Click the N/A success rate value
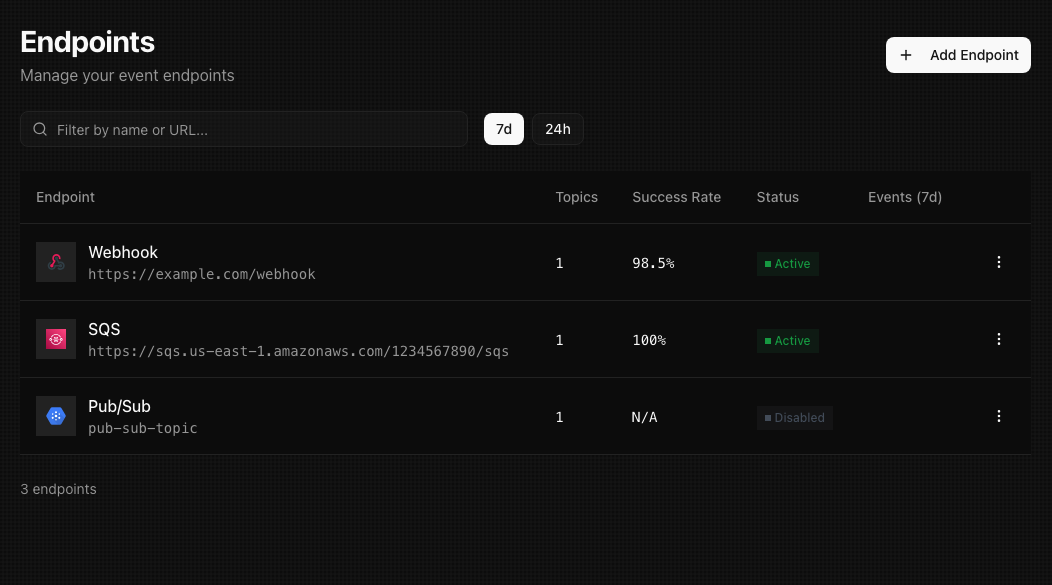1052x585 pixels. pyautogui.click(x=644, y=418)
